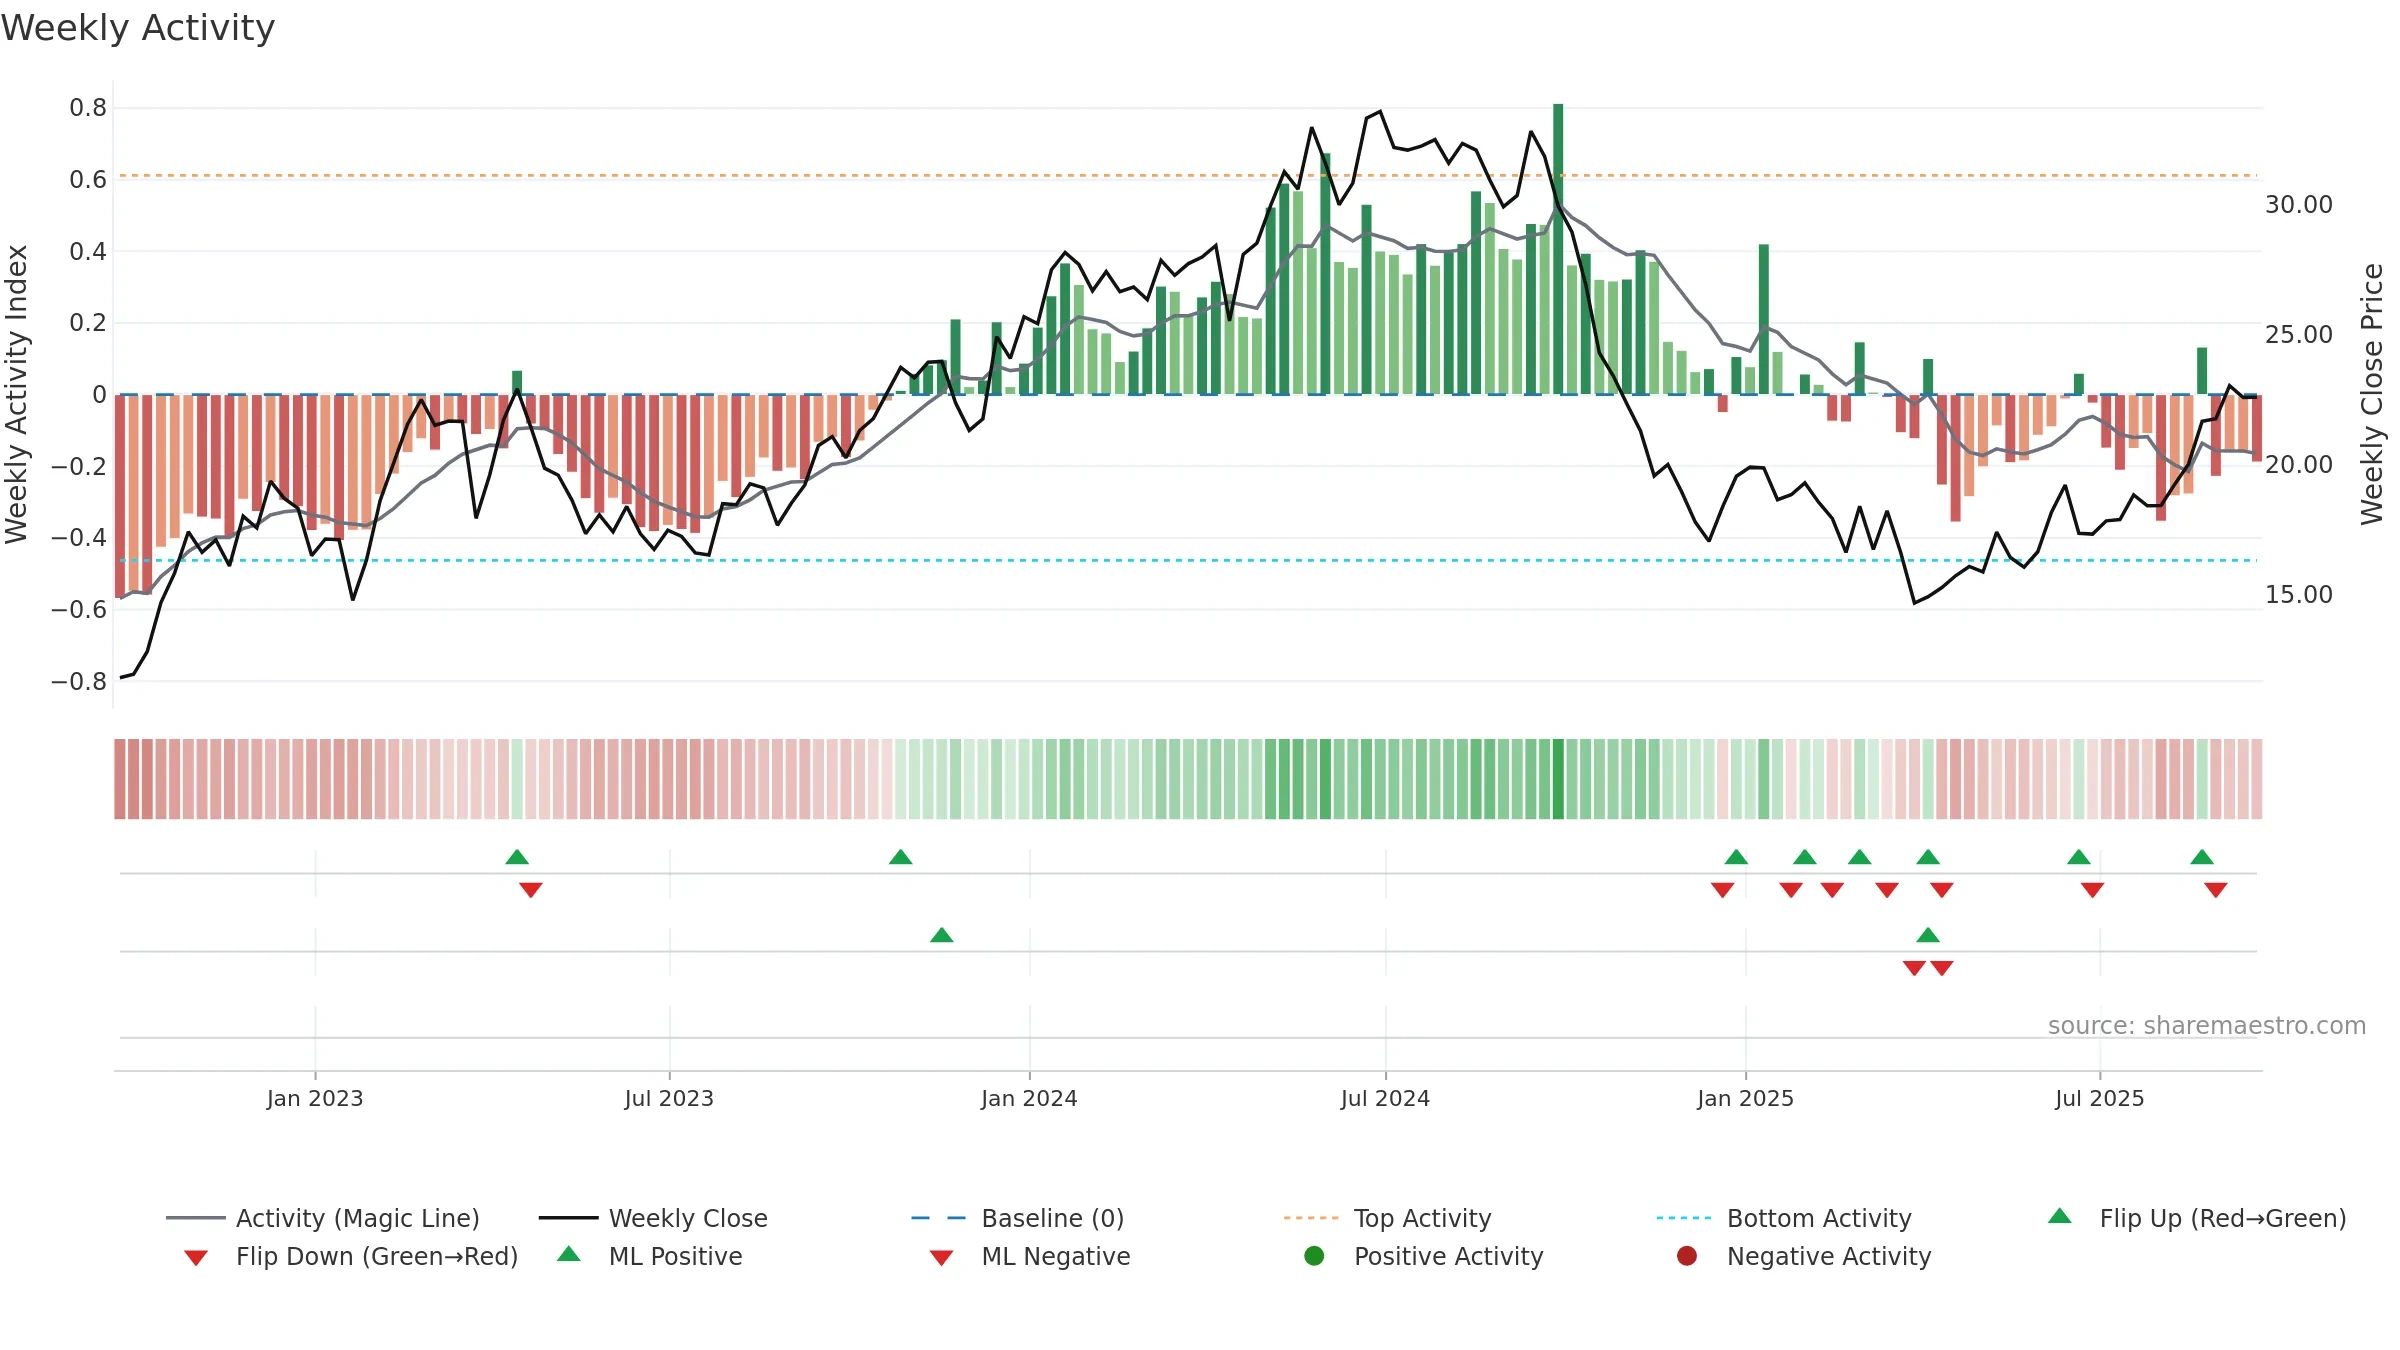
Task: Toggle the Weekly Close legend entry
Action: [653, 1218]
